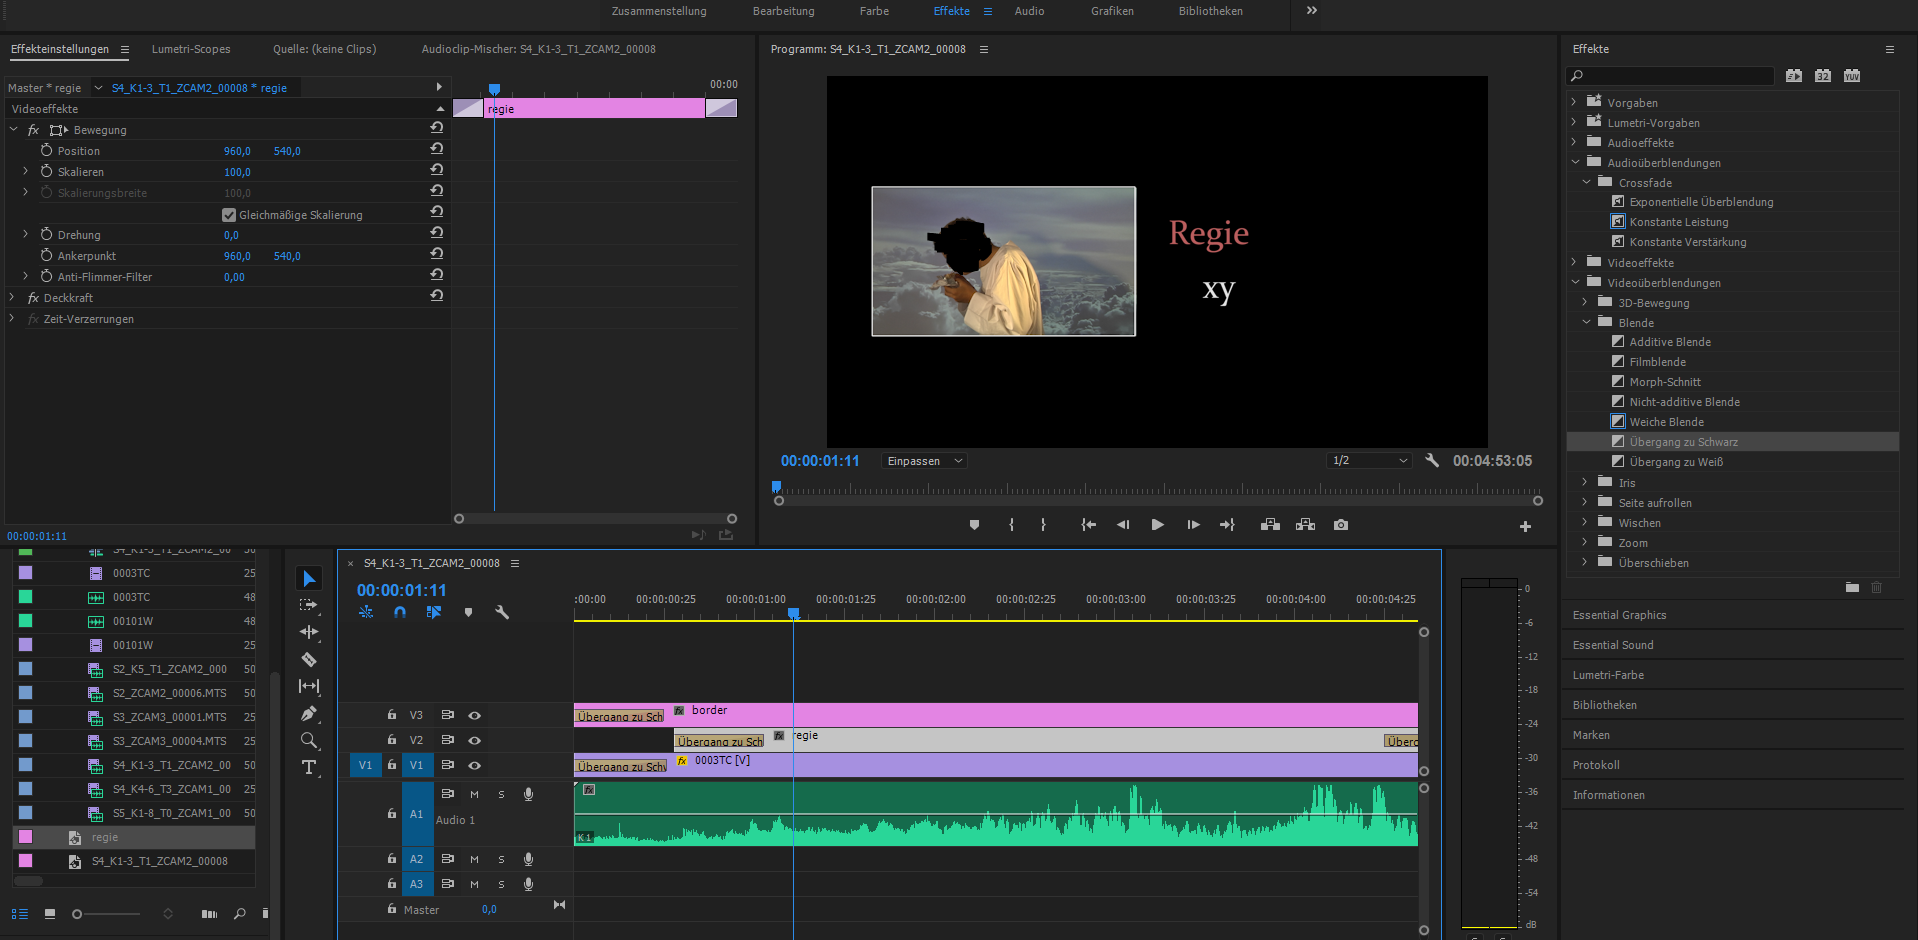Export frame with camera icon
This screenshot has width=1918, height=940.
click(1341, 525)
